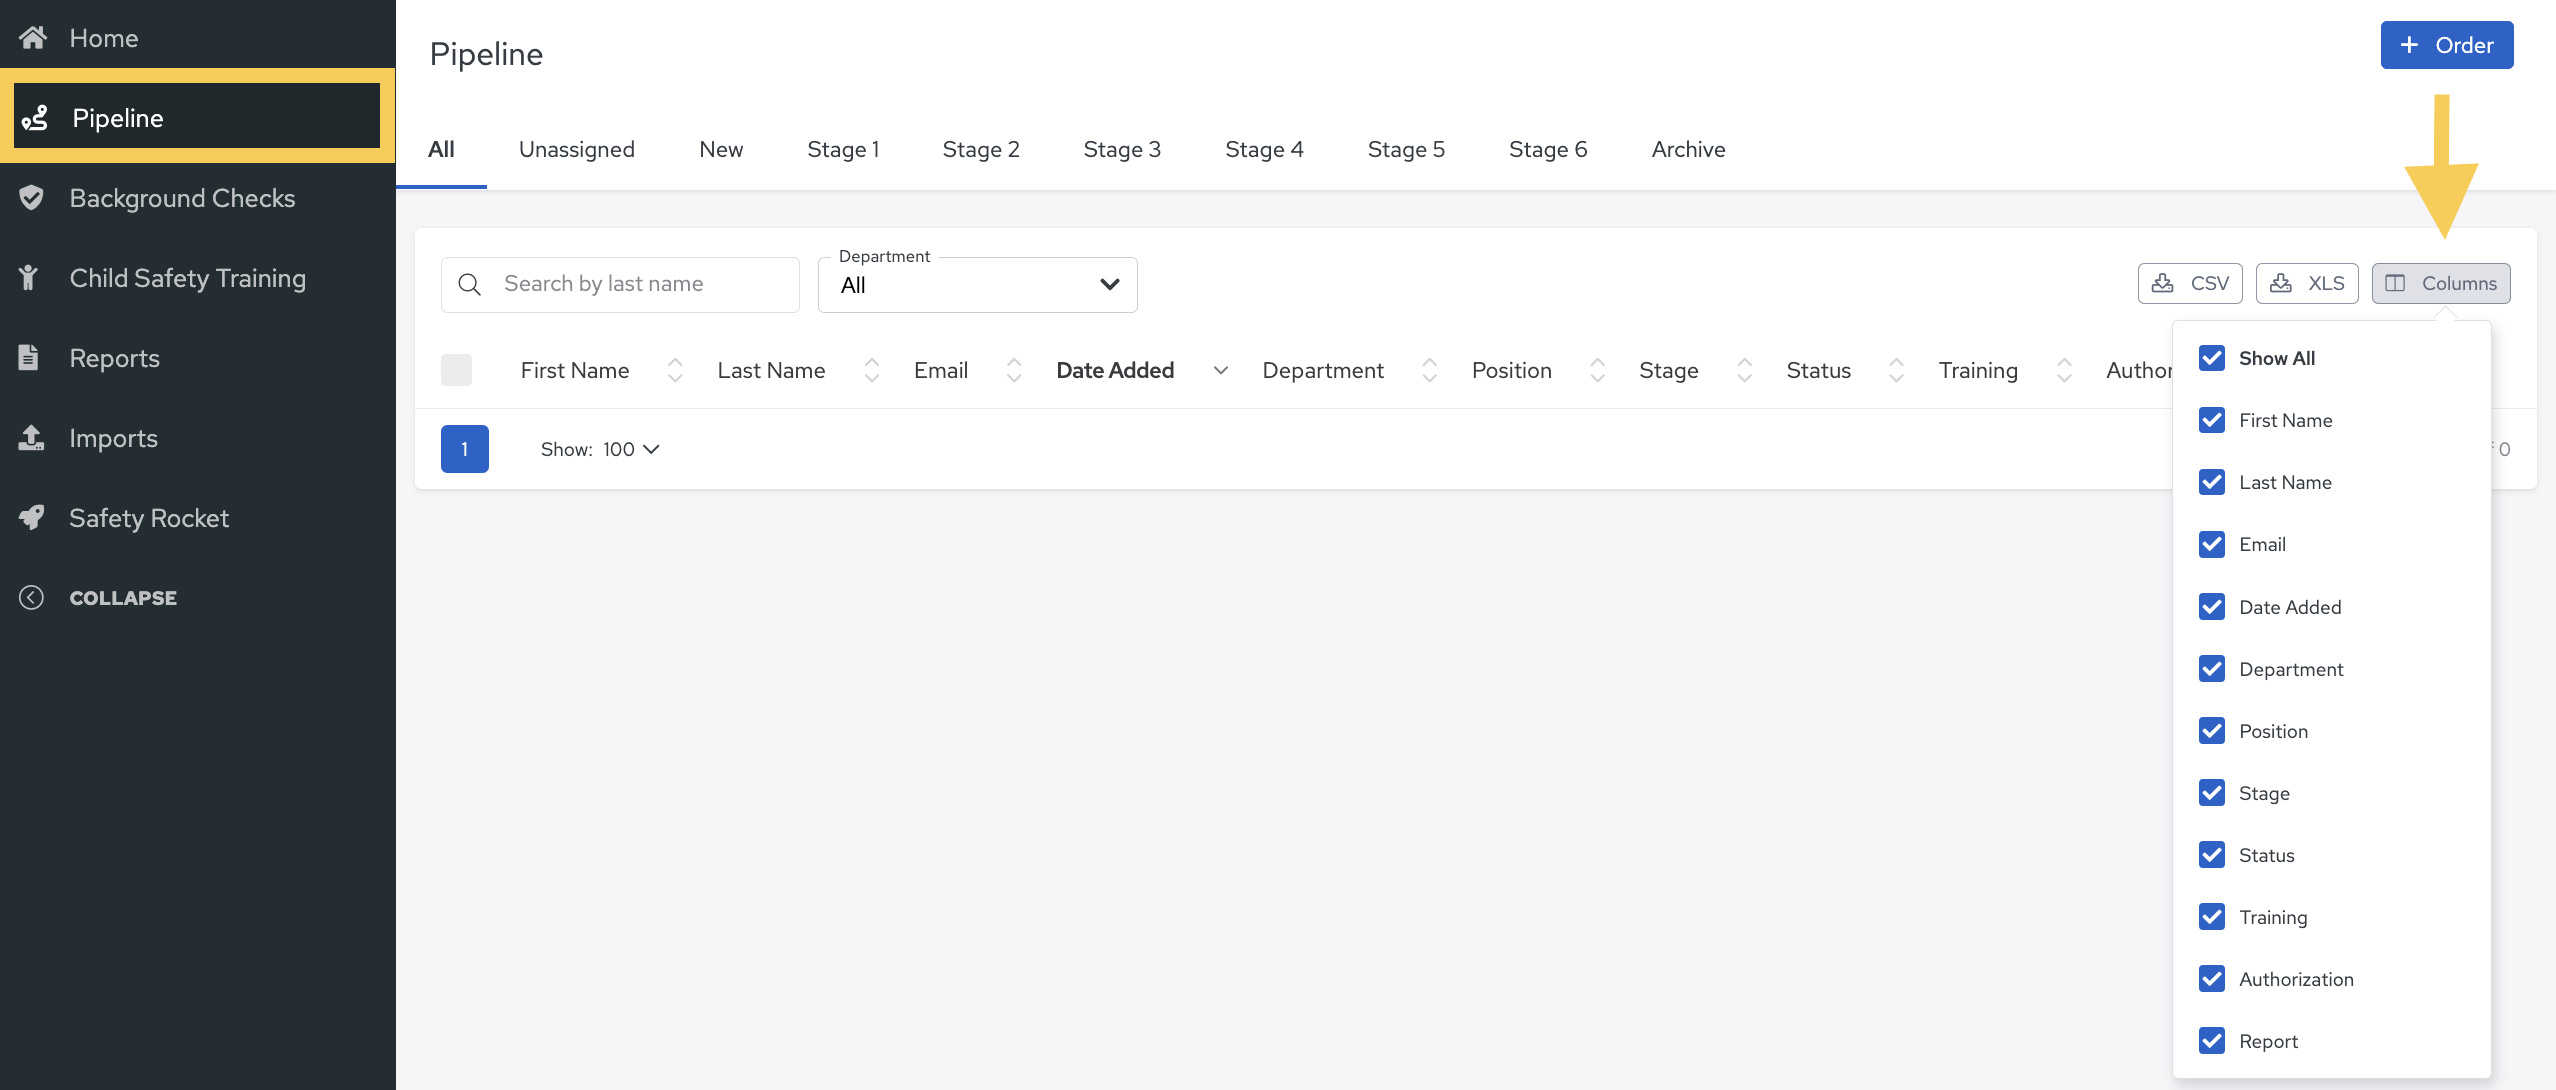Switch to the Stage 5 tab
The width and height of the screenshot is (2556, 1090).
point(1406,150)
